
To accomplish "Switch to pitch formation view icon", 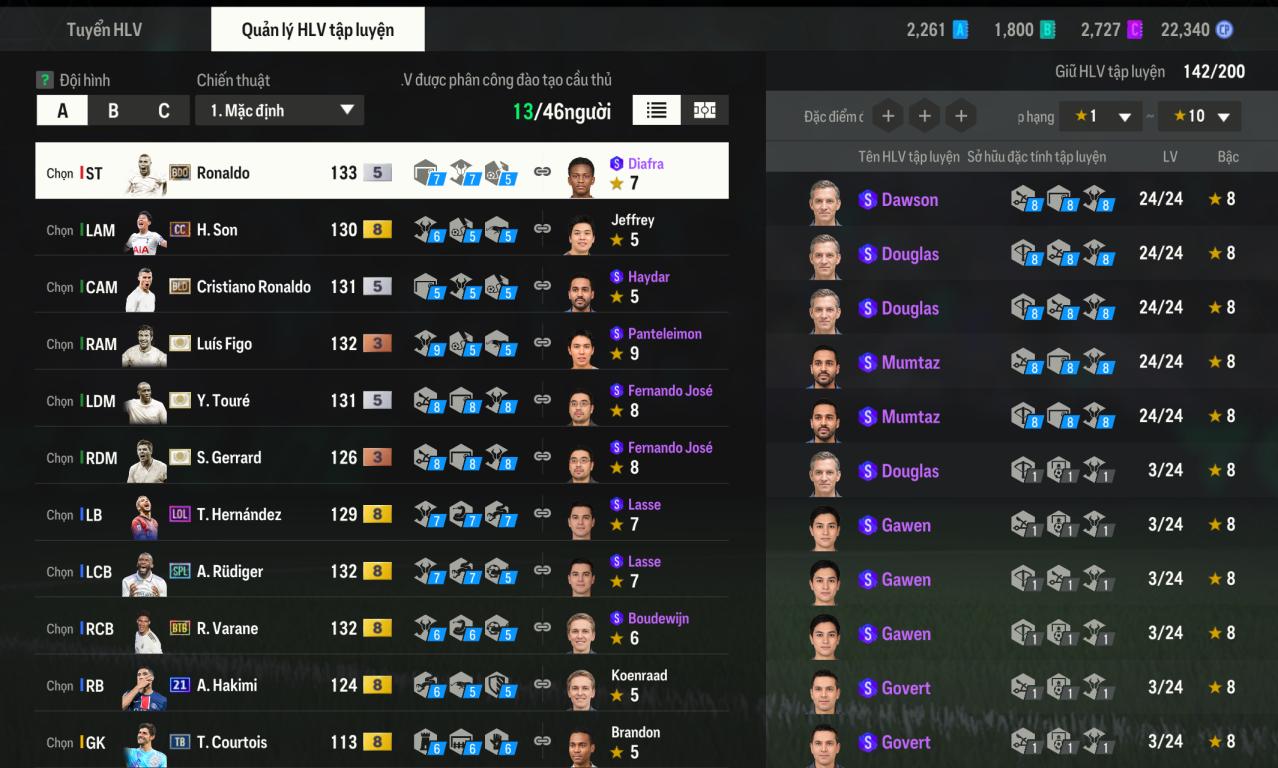I will (705, 111).
